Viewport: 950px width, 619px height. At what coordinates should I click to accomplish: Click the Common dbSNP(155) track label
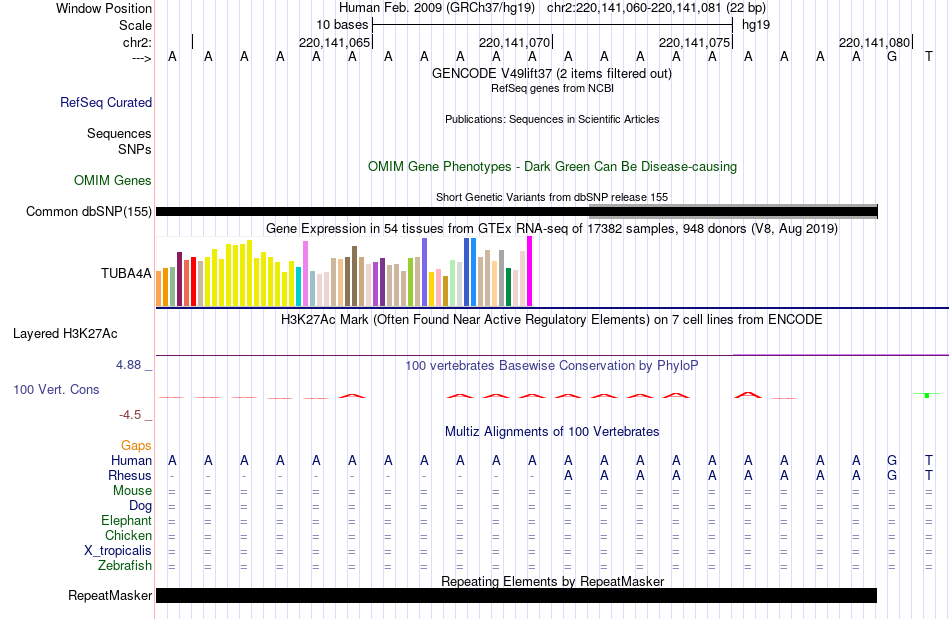(x=89, y=211)
